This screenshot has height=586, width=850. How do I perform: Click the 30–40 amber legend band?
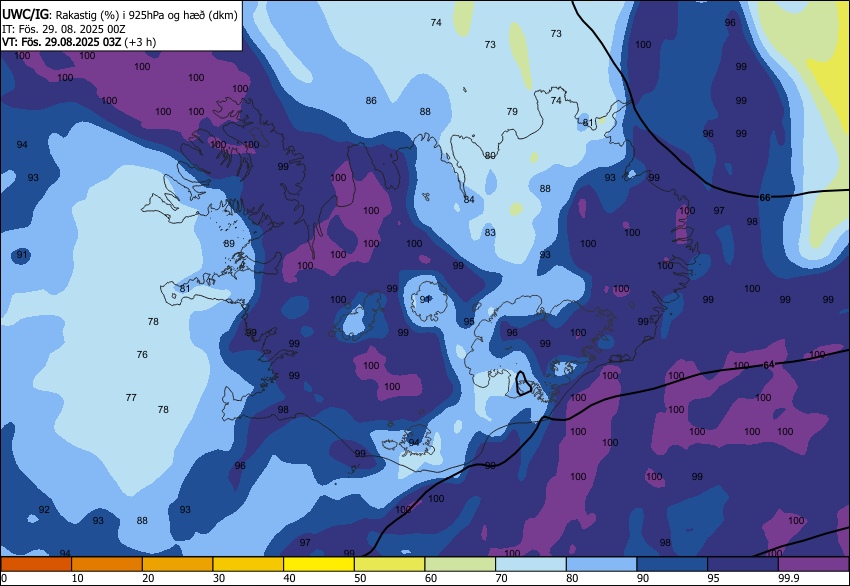(x=248, y=564)
